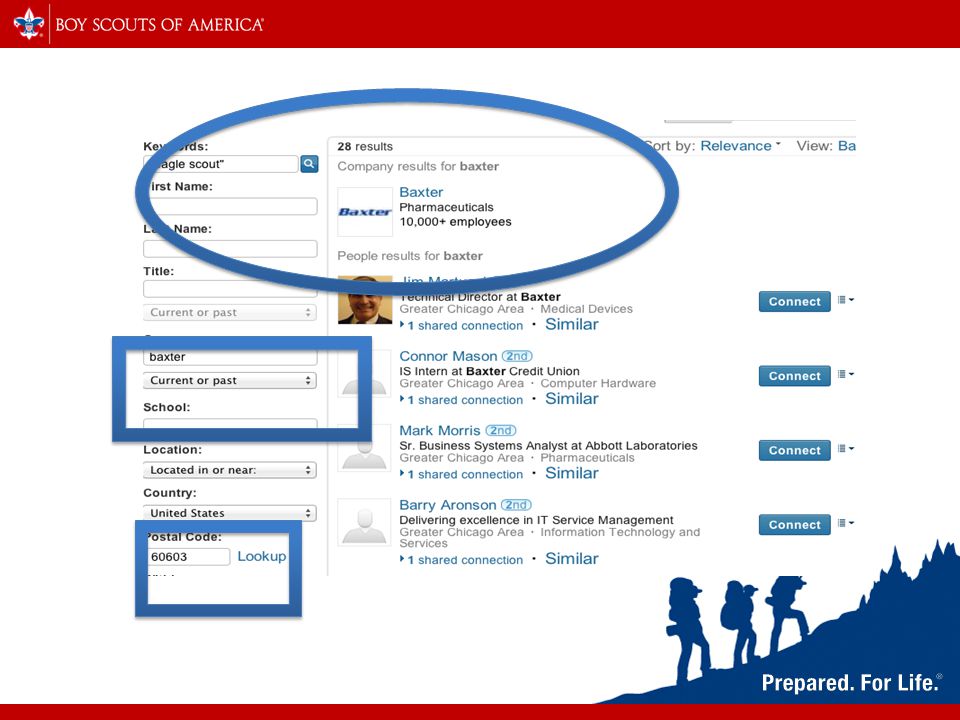960x720 pixels.
Task: Open the list menu icon beside Jim's Connect
Action: (x=846, y=300)
